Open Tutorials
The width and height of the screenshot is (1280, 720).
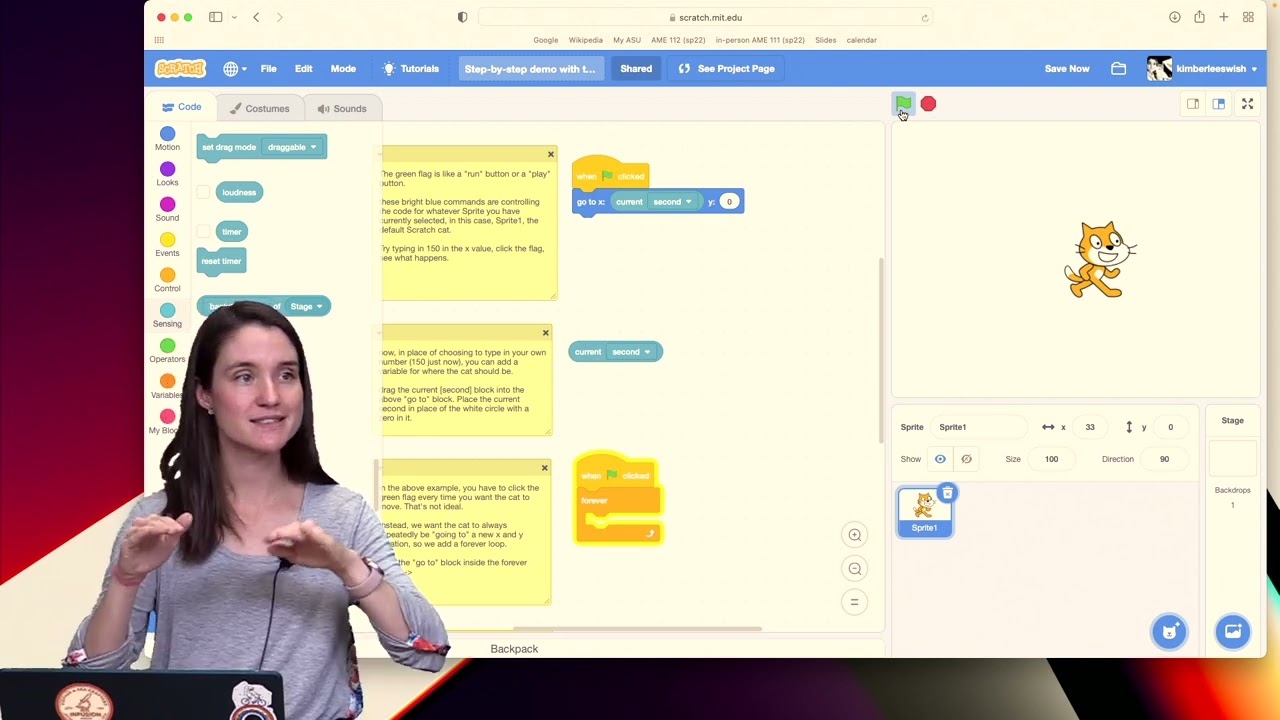click(x=411, y=69)
